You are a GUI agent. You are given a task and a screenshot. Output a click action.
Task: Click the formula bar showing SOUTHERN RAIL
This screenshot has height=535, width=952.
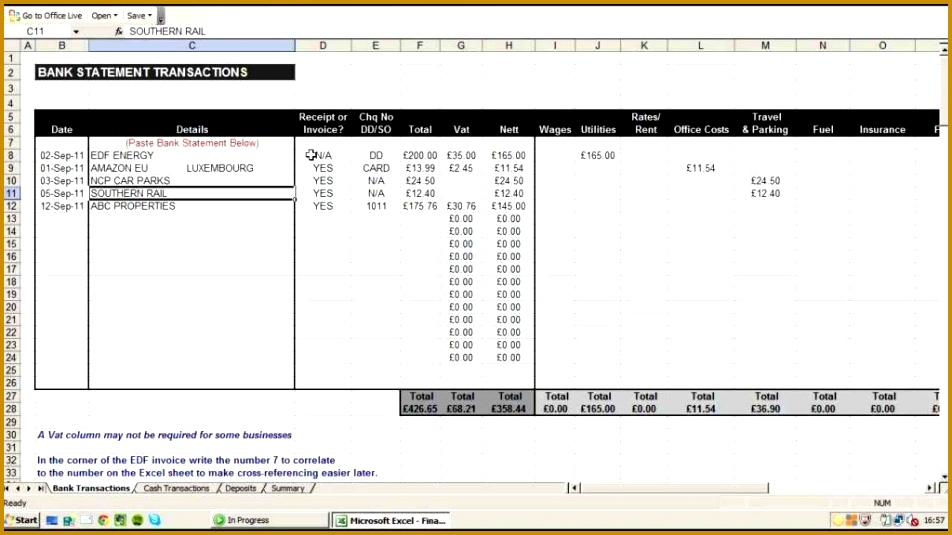click(x=534, y=31)
